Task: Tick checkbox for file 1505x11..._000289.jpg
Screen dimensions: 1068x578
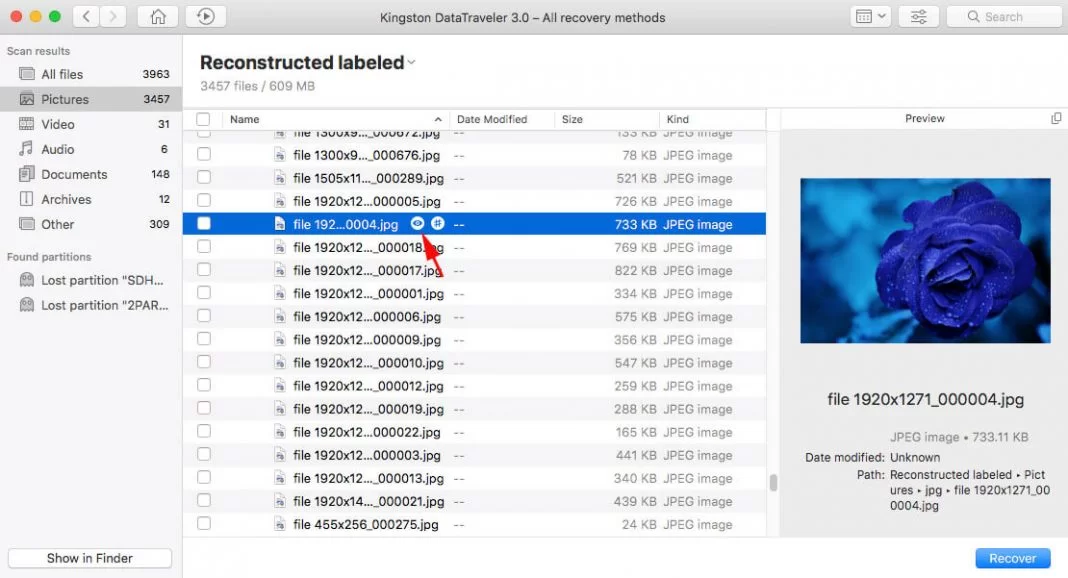Action: coord(204,178)
